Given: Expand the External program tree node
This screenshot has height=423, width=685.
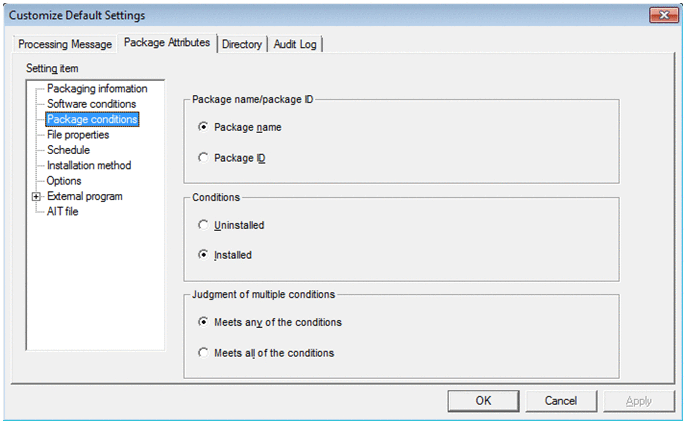Looking at the screenshot, I should pos(36,197).
